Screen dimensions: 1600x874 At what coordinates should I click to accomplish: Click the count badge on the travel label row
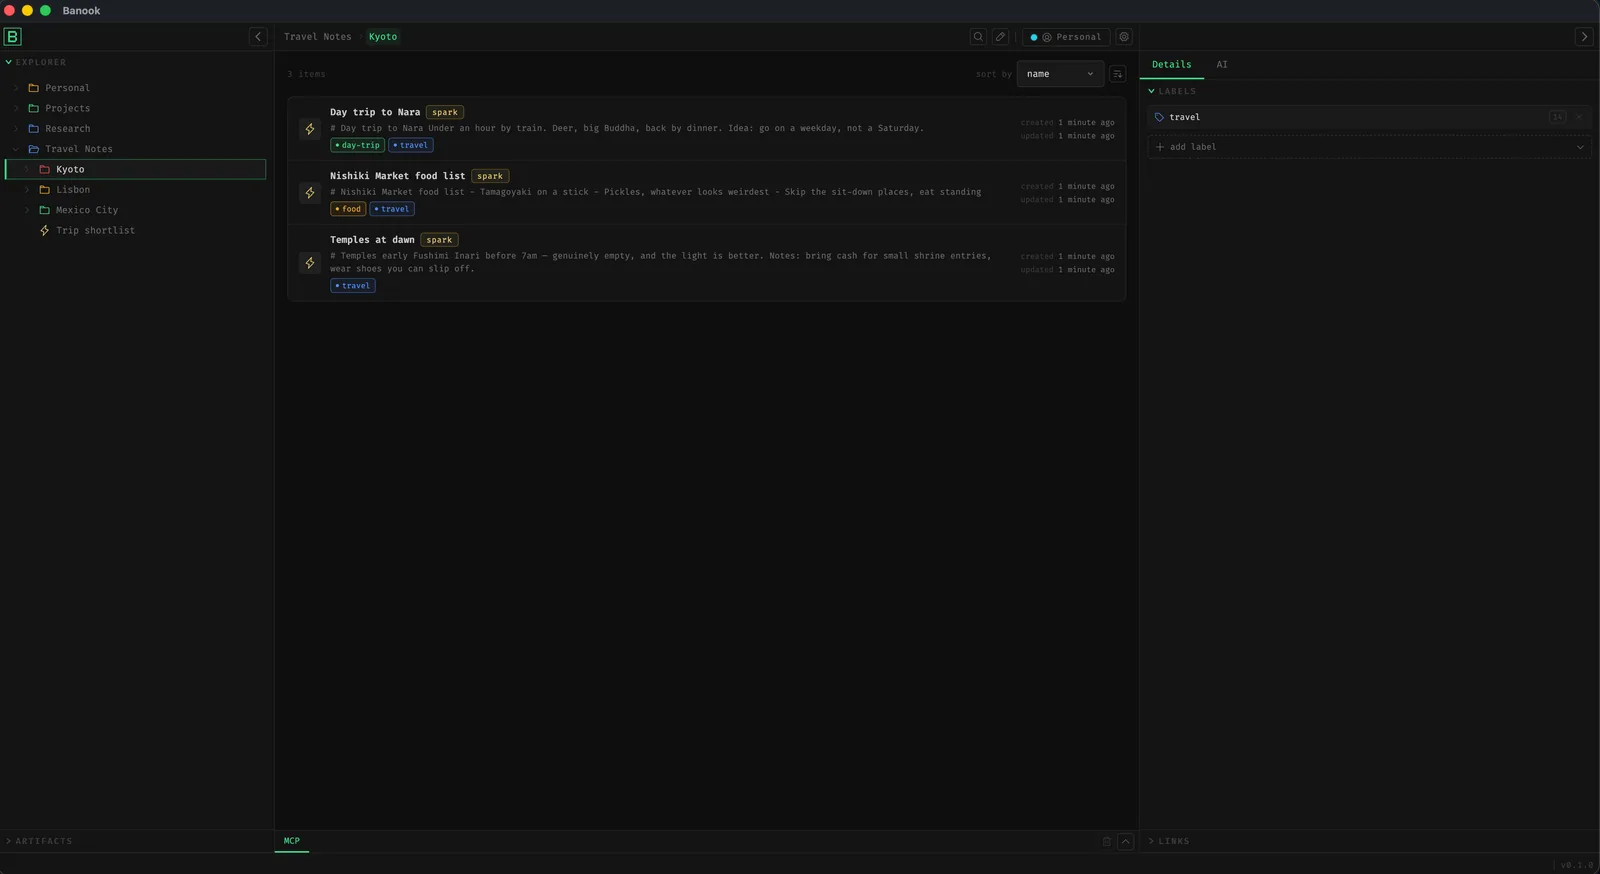click(1558, 117)
